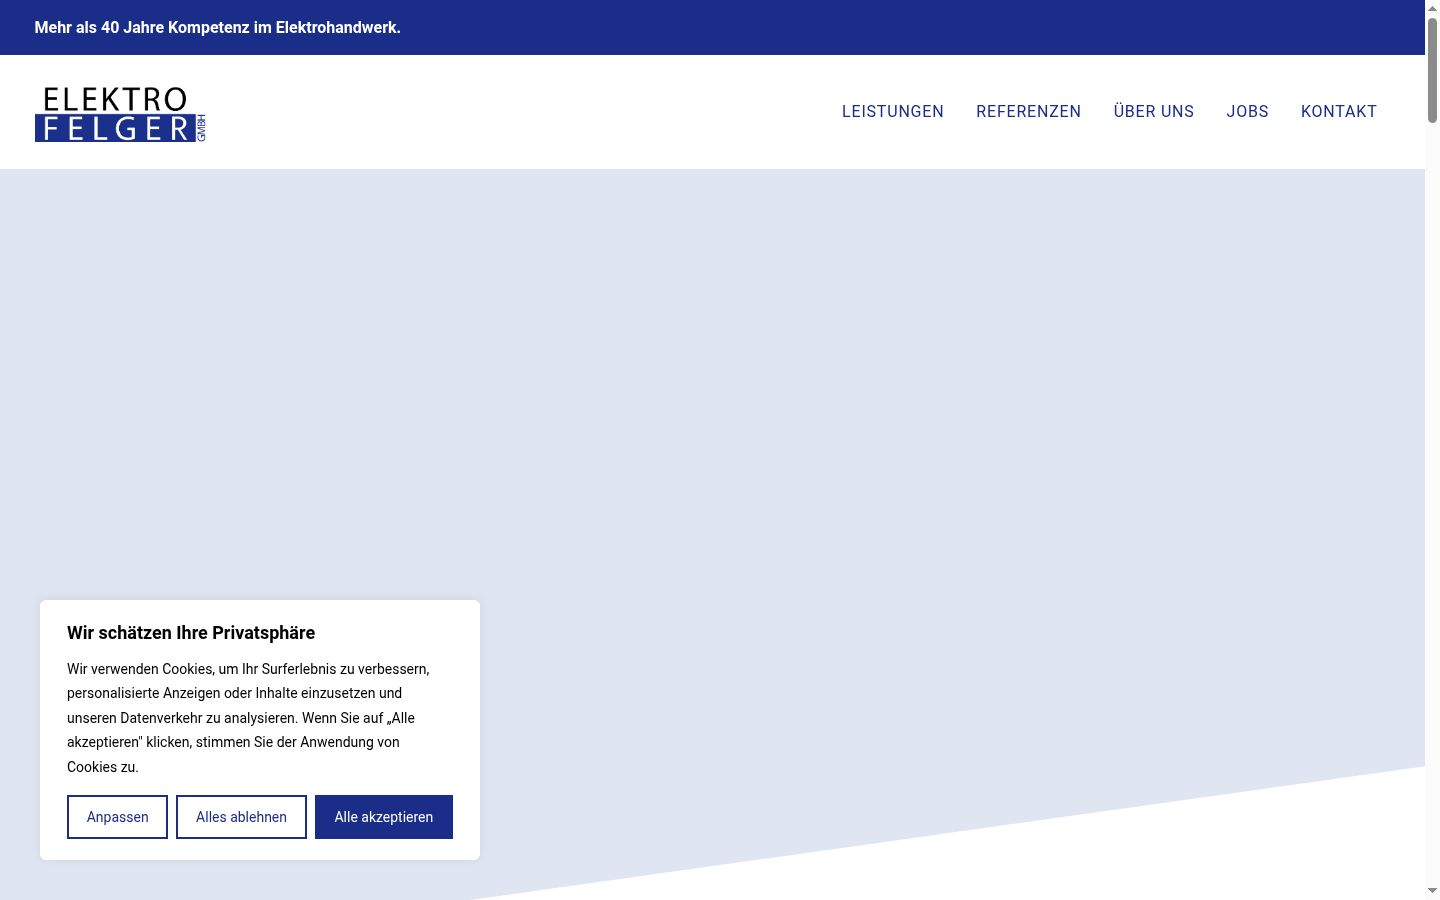
Task: Click the cookie description paragraph starting 'Wir verwenden Cookies'
Action: (248, 717)
